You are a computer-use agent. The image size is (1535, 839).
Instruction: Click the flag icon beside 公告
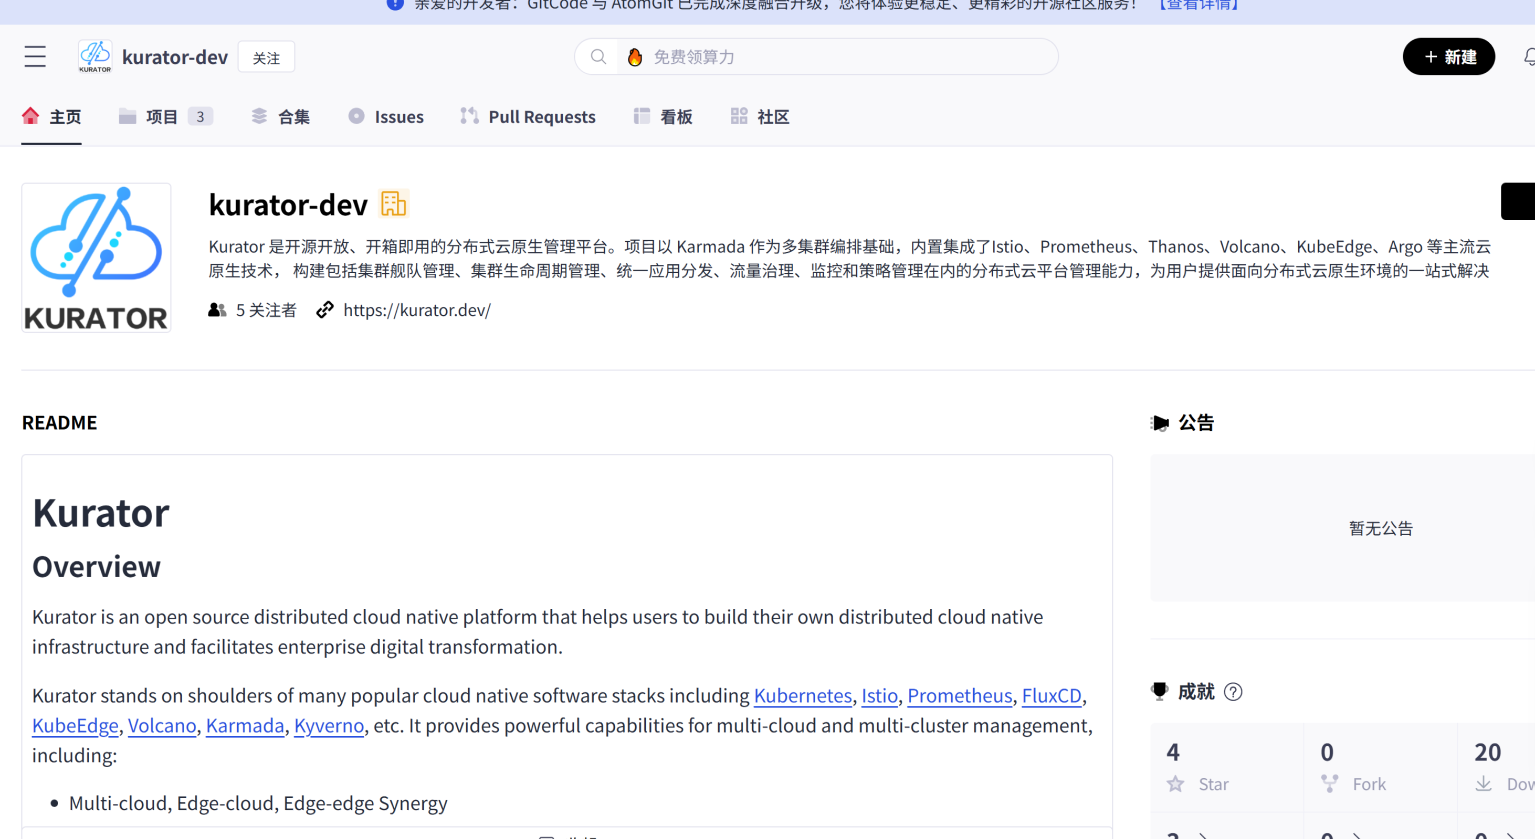[x=1160, y=422]
